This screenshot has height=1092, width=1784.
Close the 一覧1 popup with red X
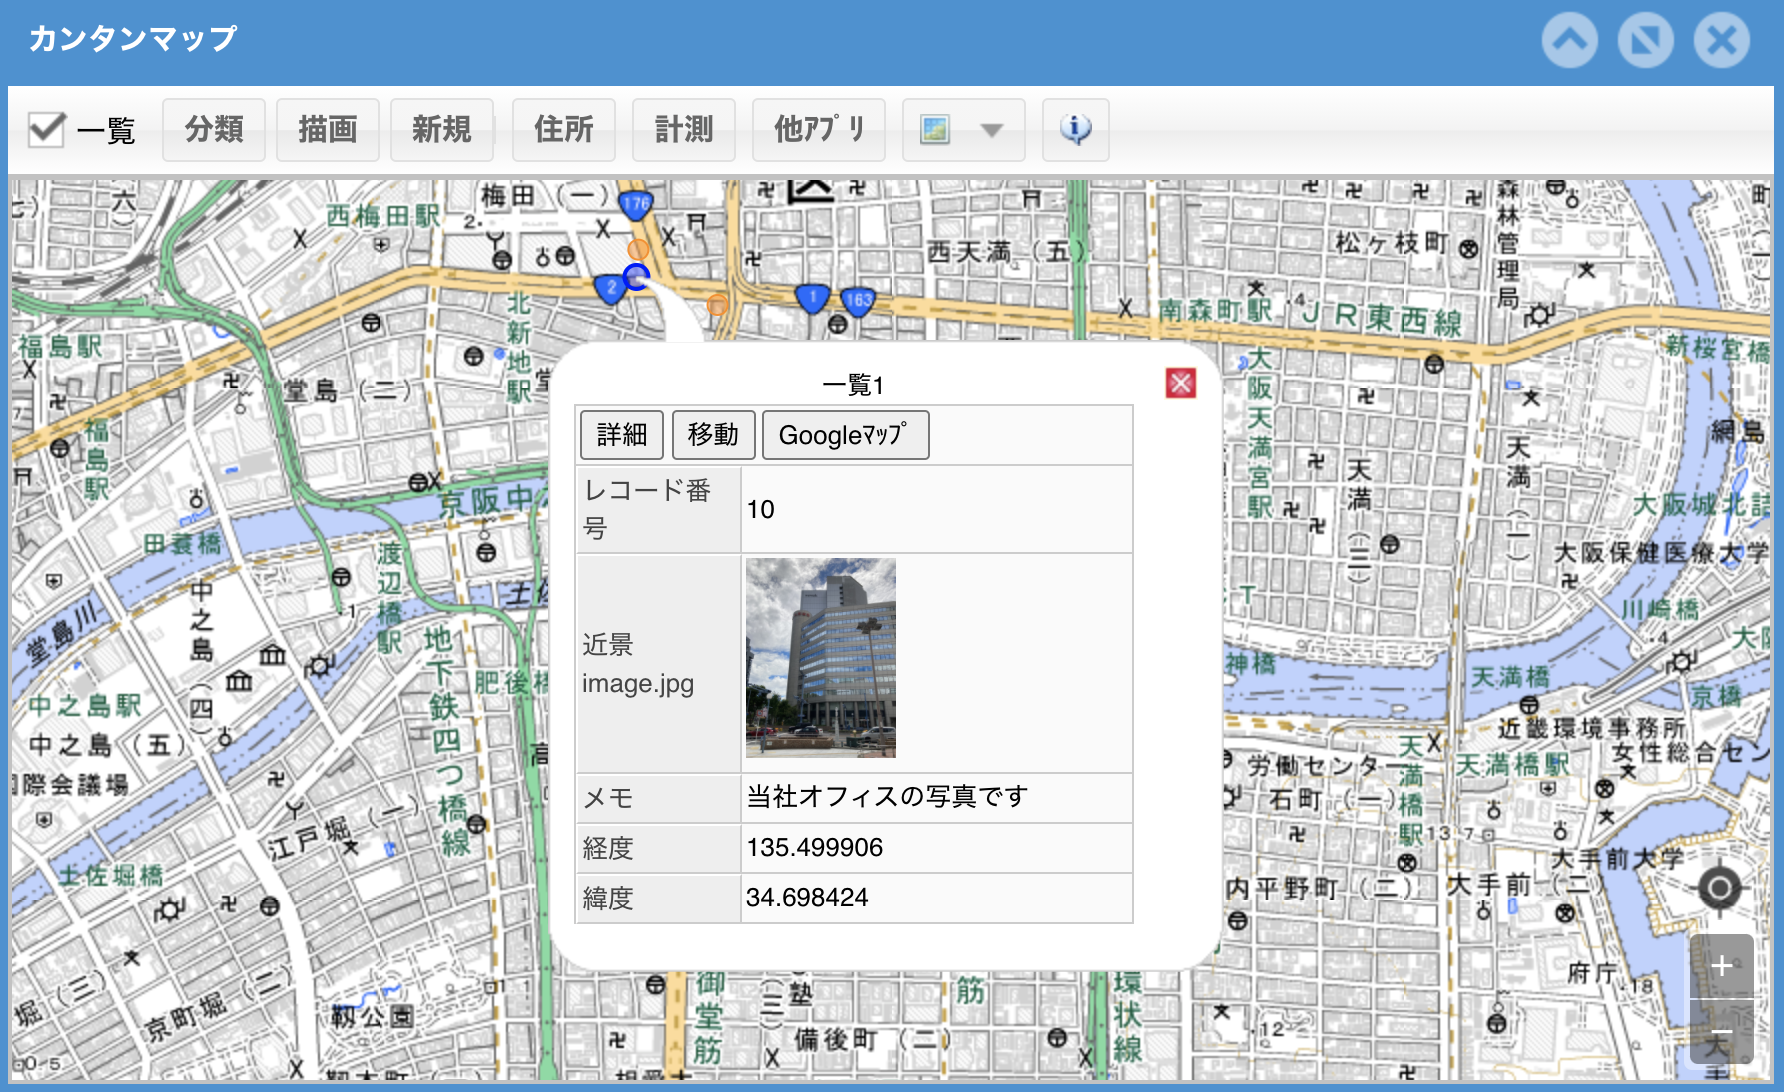click(x=1181, y=383)
